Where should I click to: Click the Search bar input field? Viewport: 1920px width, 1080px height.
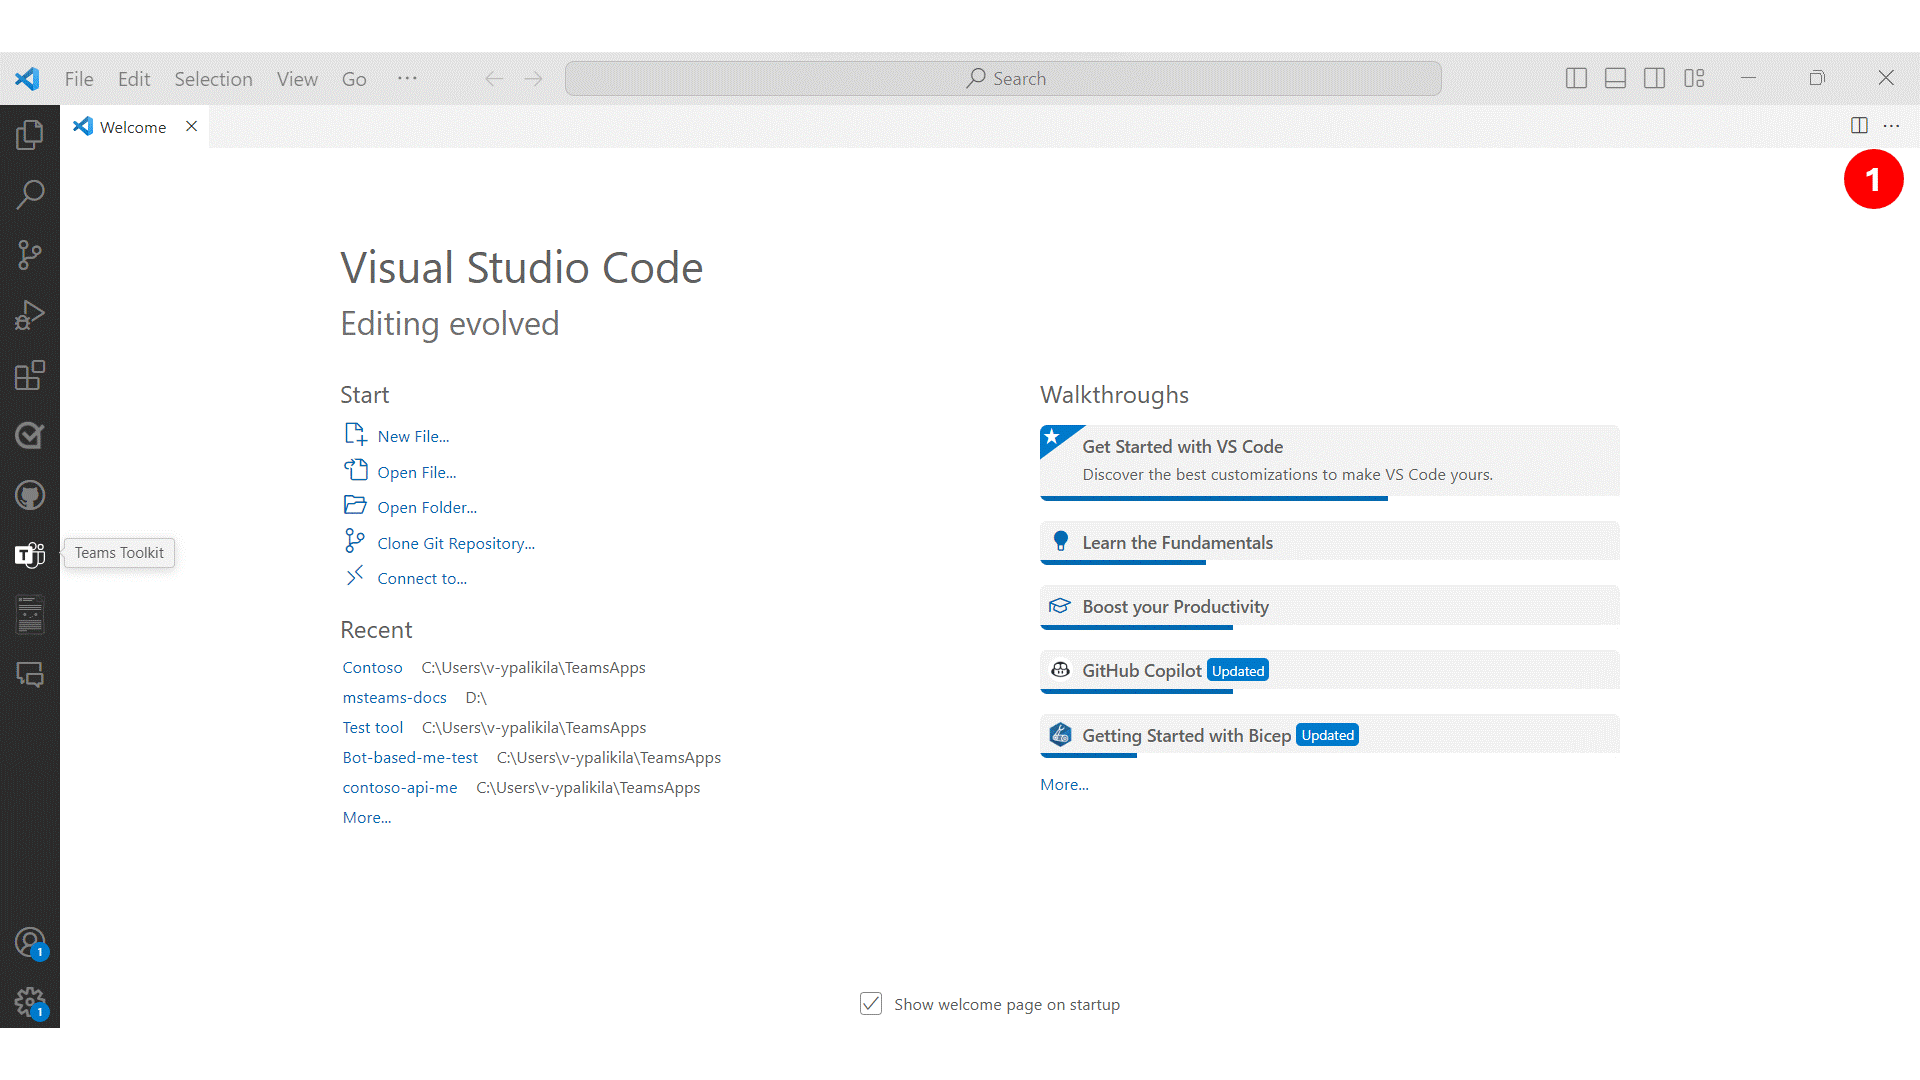click(x=1005, y=78)
